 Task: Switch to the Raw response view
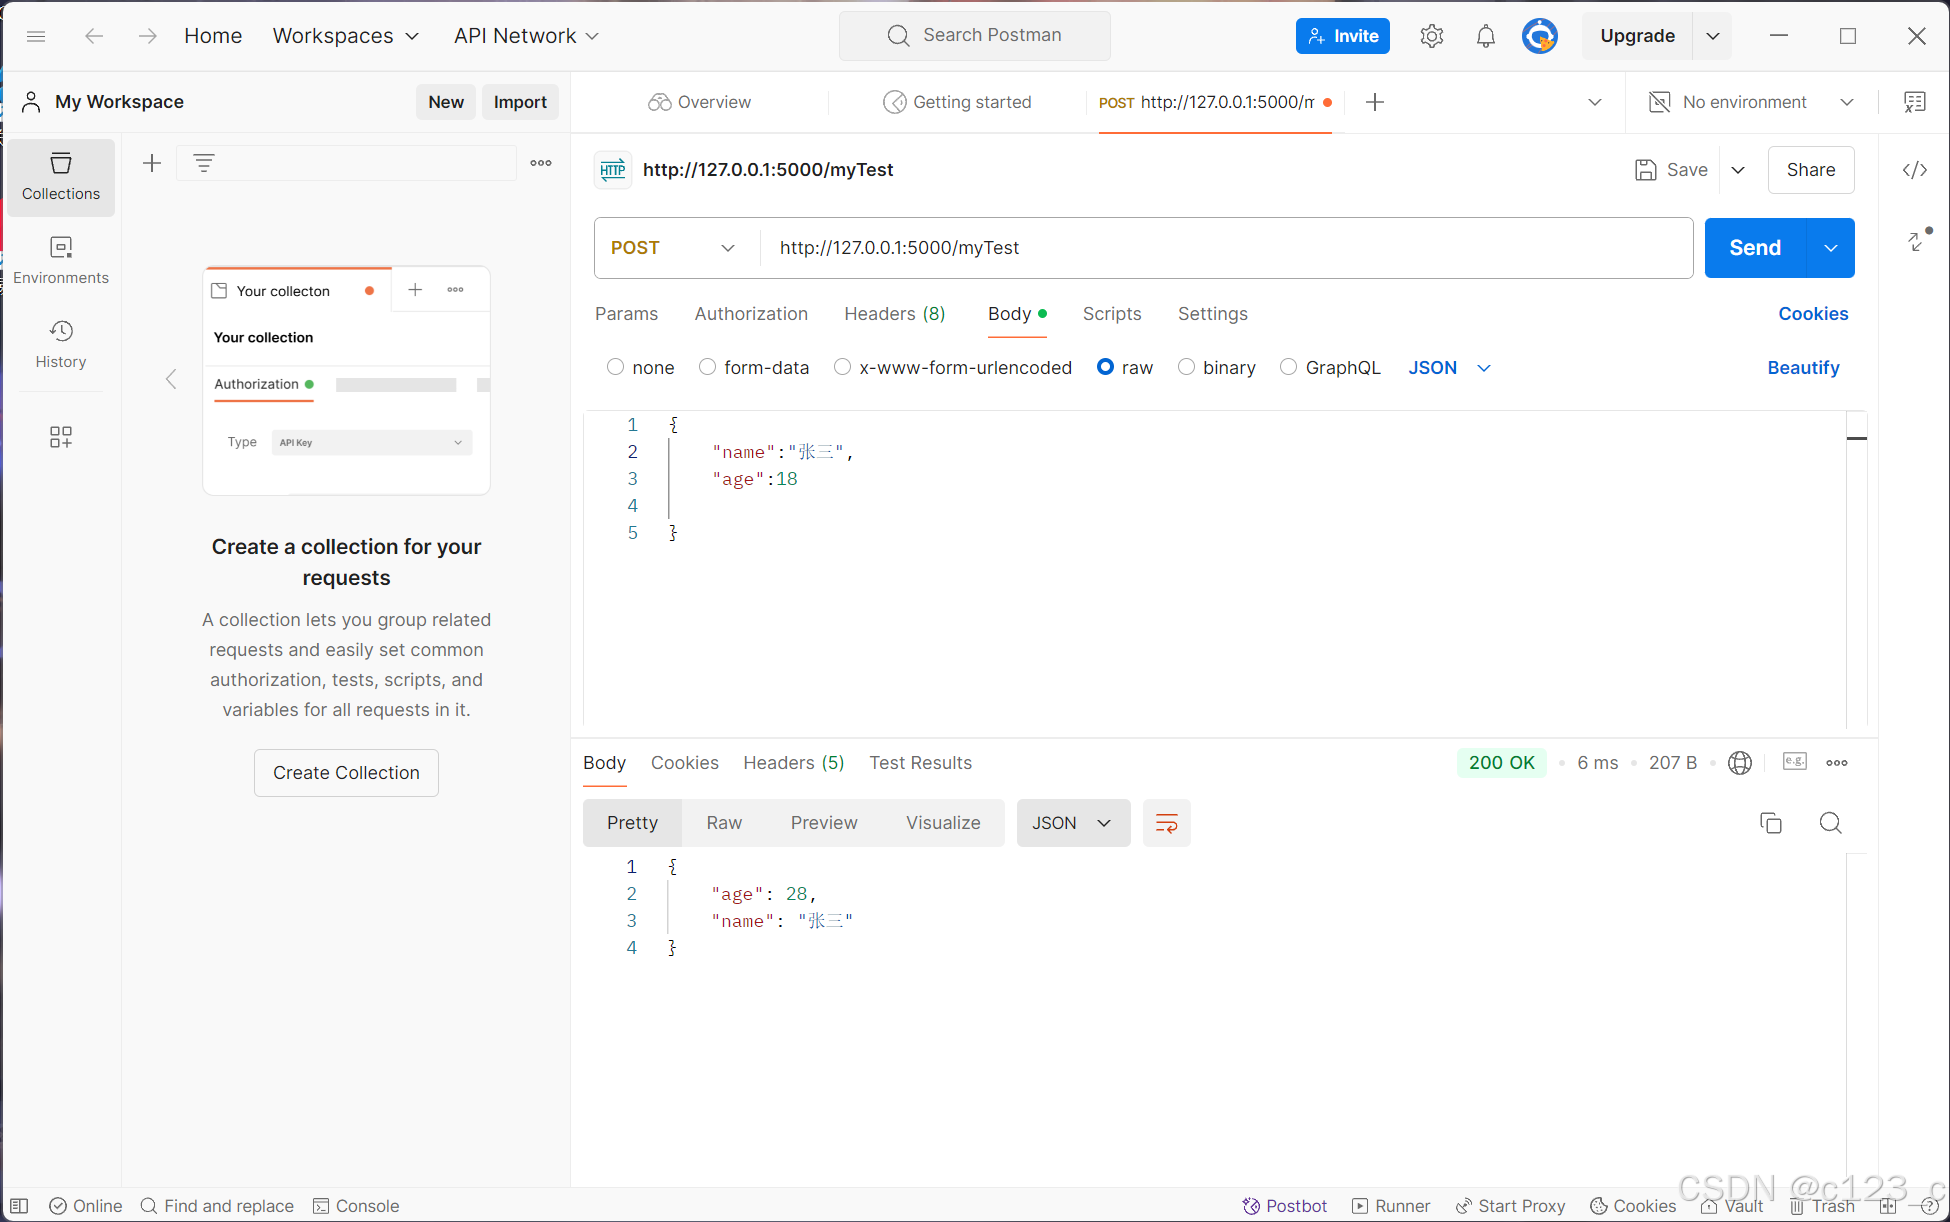click(x=724, y=823)
